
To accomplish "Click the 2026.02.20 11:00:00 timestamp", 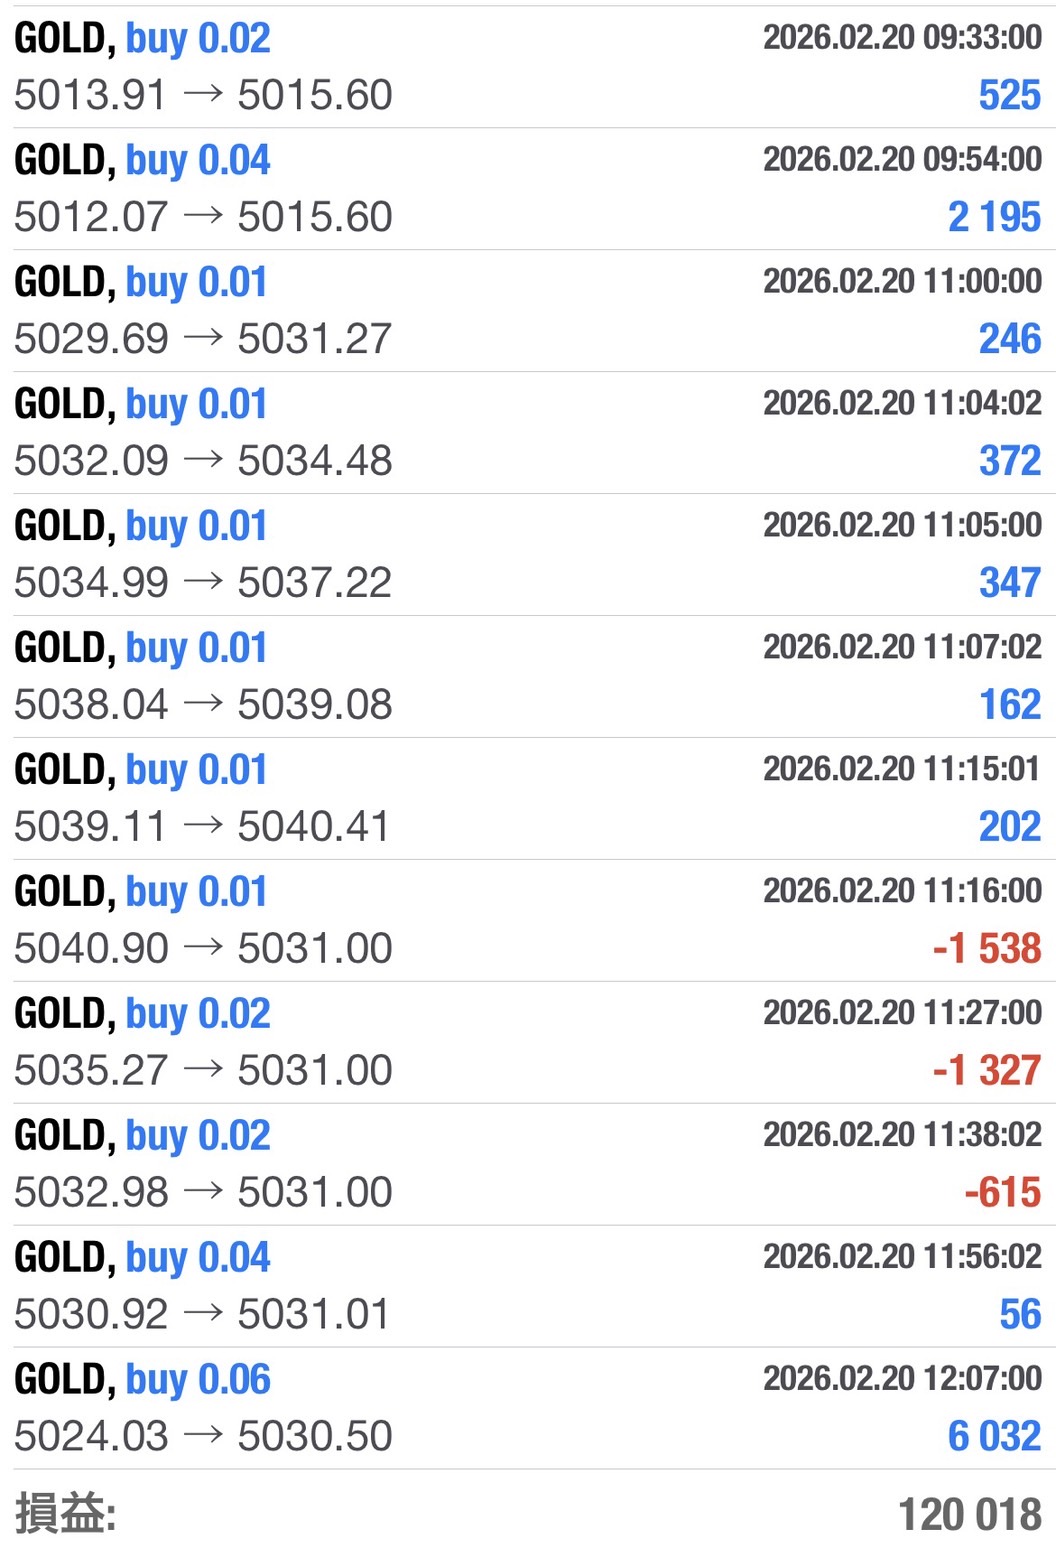I will click(902, 281).
